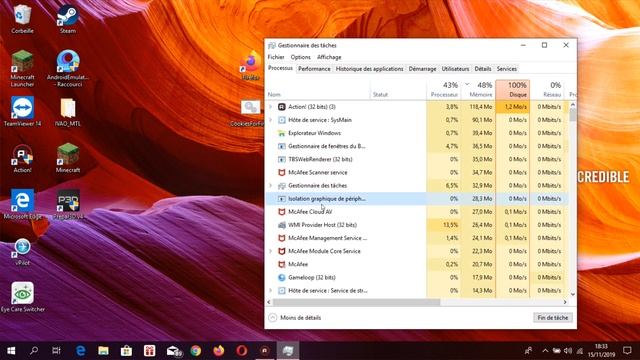The height and width of the screenshot is (360, 640).
Task: Open Microsoft Store from the taskbar
Action: click(126, 351)
